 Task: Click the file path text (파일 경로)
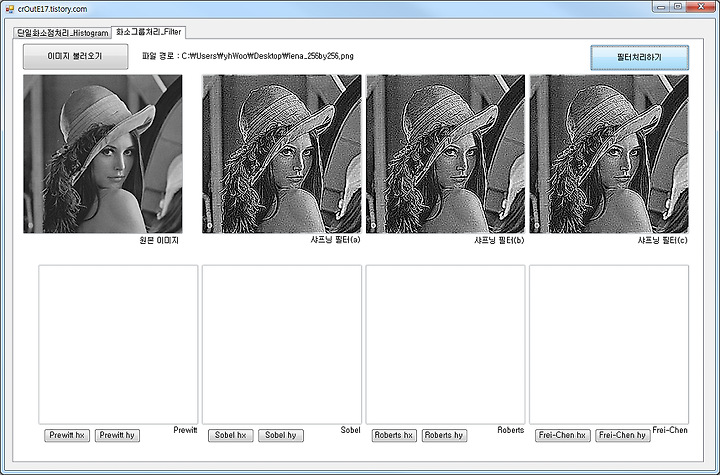(x=248, y=56)
